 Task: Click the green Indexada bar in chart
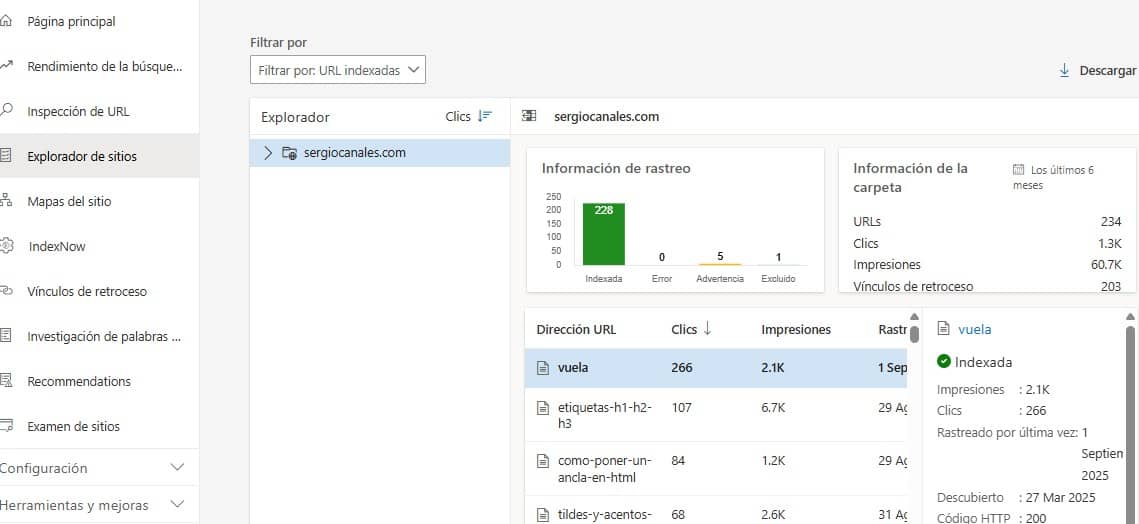(x=604, y=234)
